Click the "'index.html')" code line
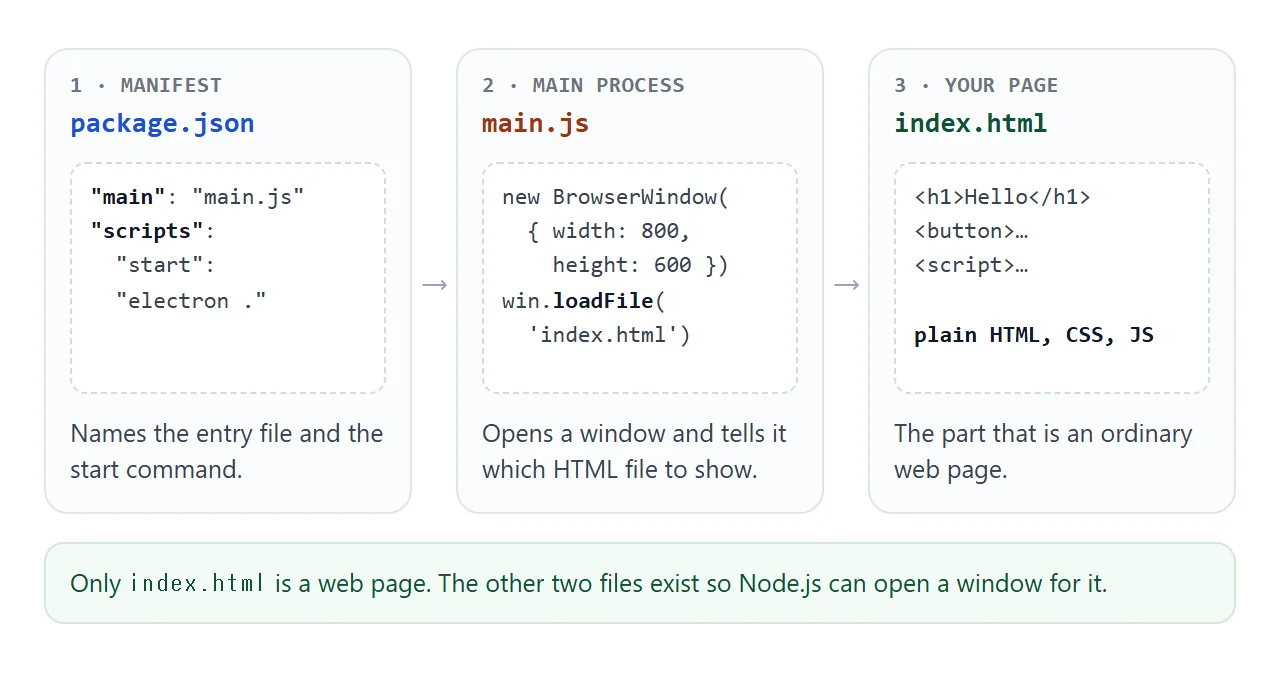 609,334
